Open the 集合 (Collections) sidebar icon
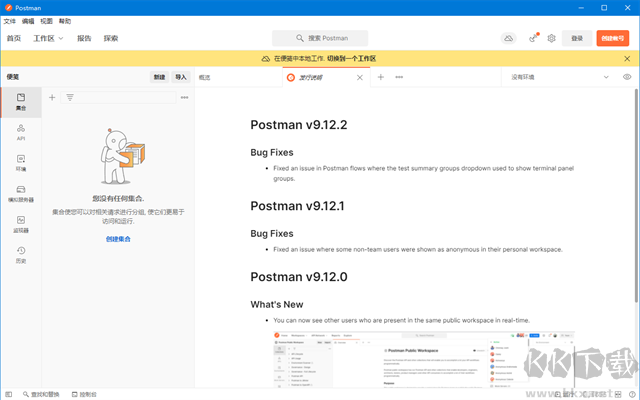640x400 pixels. coord(21,102)
